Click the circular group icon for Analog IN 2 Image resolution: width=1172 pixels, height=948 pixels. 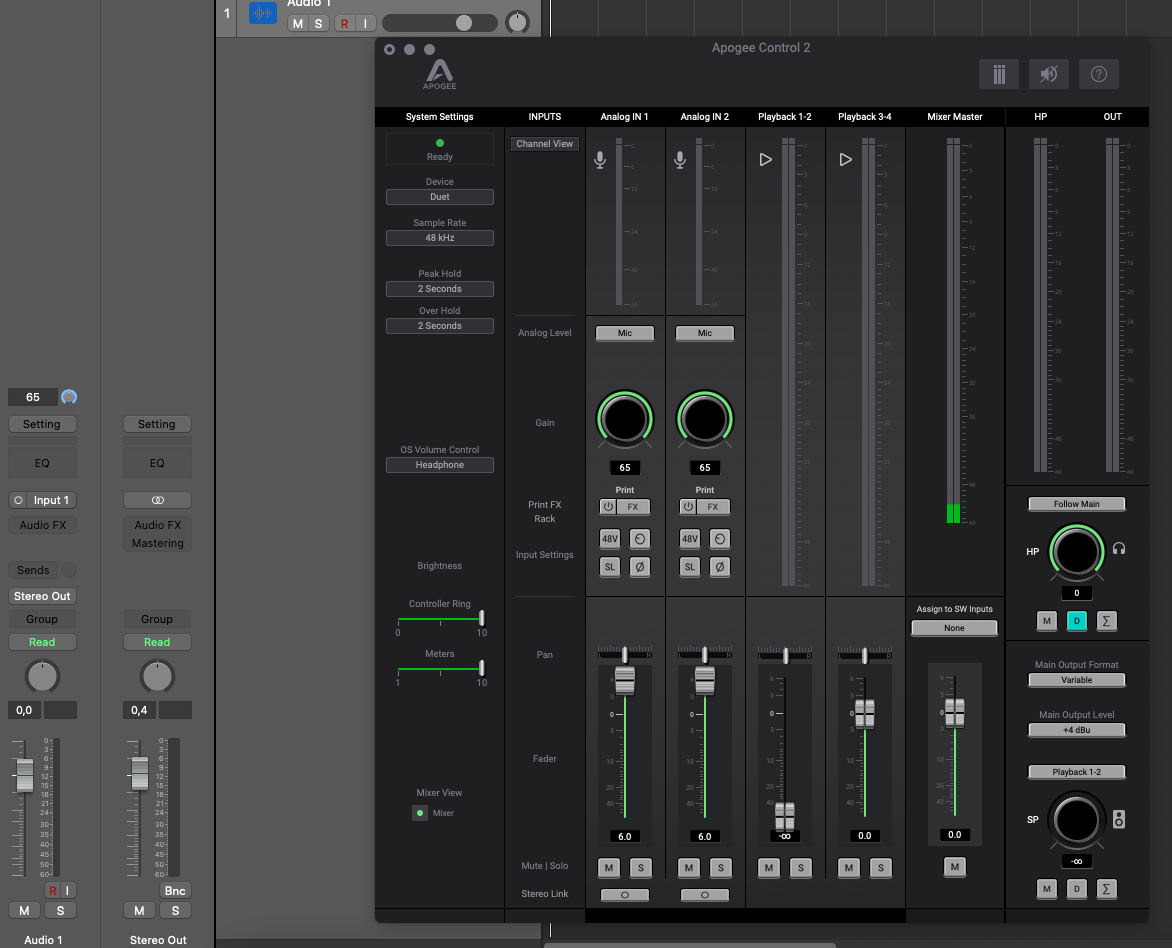point(720,539)
